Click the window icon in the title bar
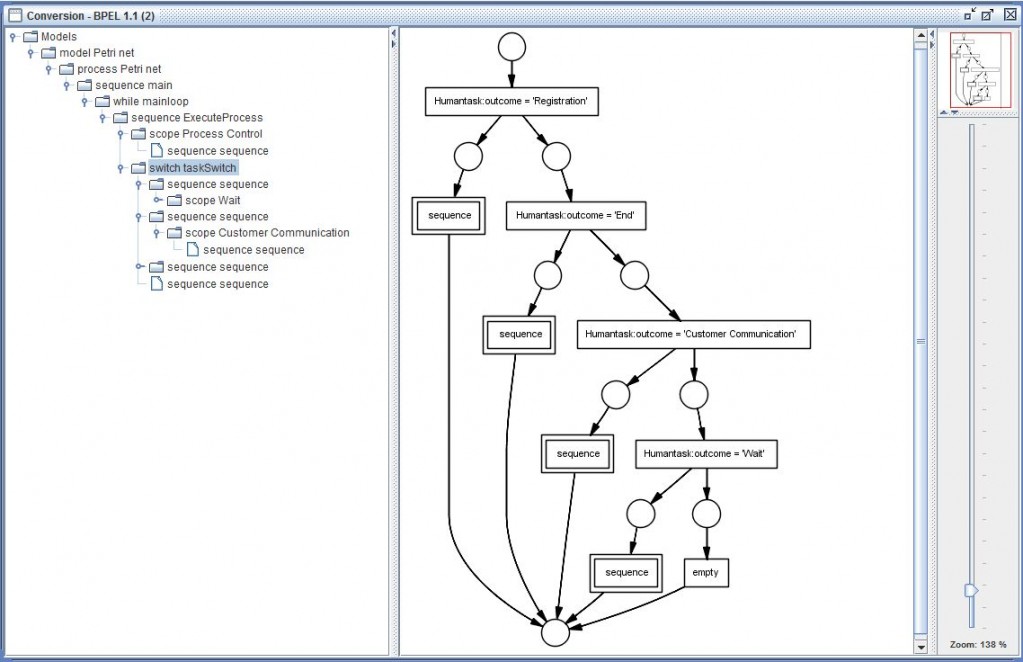This screenshot has height=662, width=1023. click(14, 15)
